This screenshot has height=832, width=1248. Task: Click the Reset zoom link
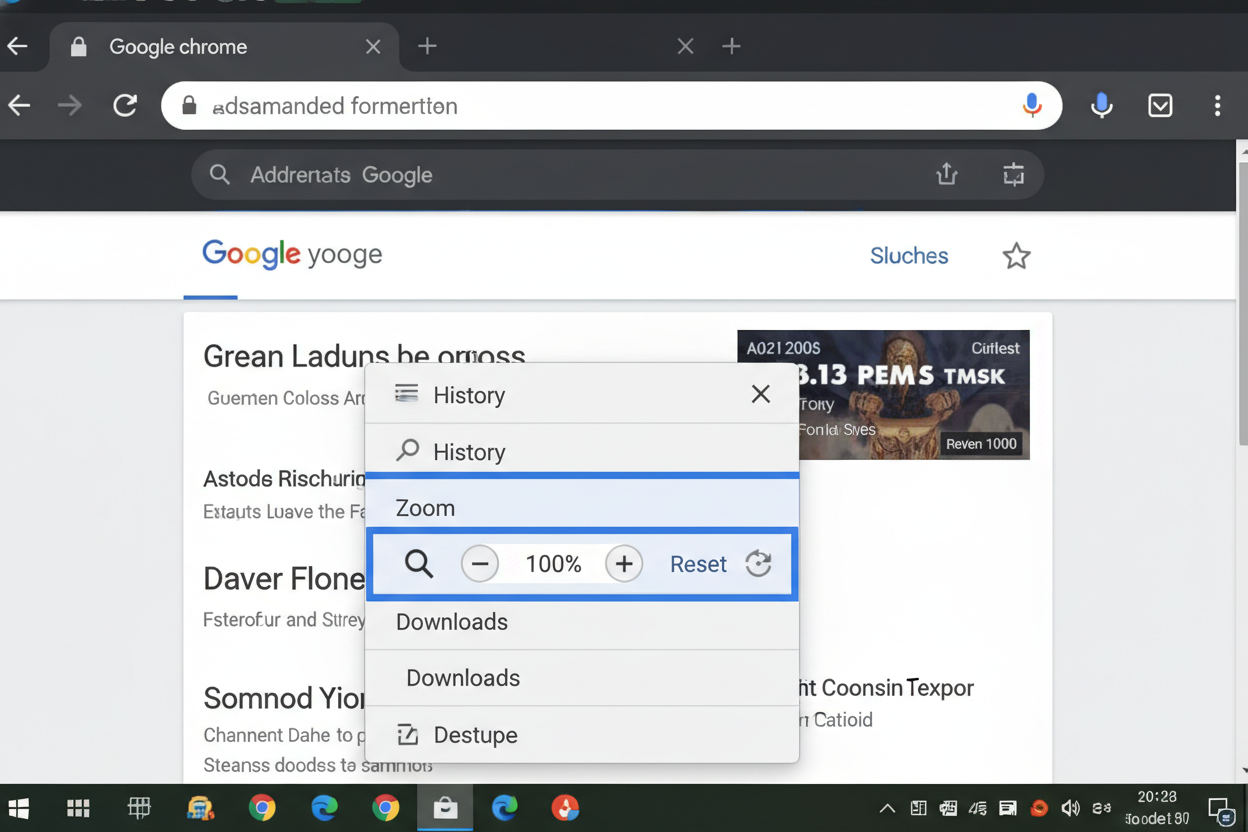coord(697,564)
